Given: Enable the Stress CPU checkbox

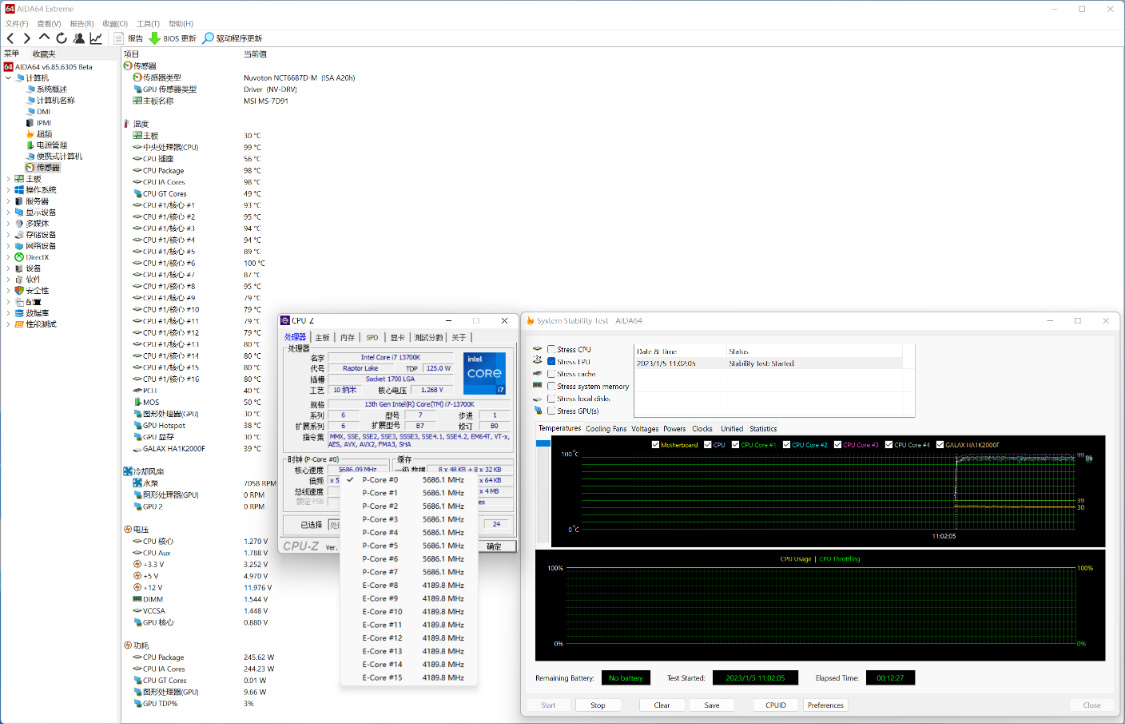Looking at the screenshot, I should coord(551,349).
